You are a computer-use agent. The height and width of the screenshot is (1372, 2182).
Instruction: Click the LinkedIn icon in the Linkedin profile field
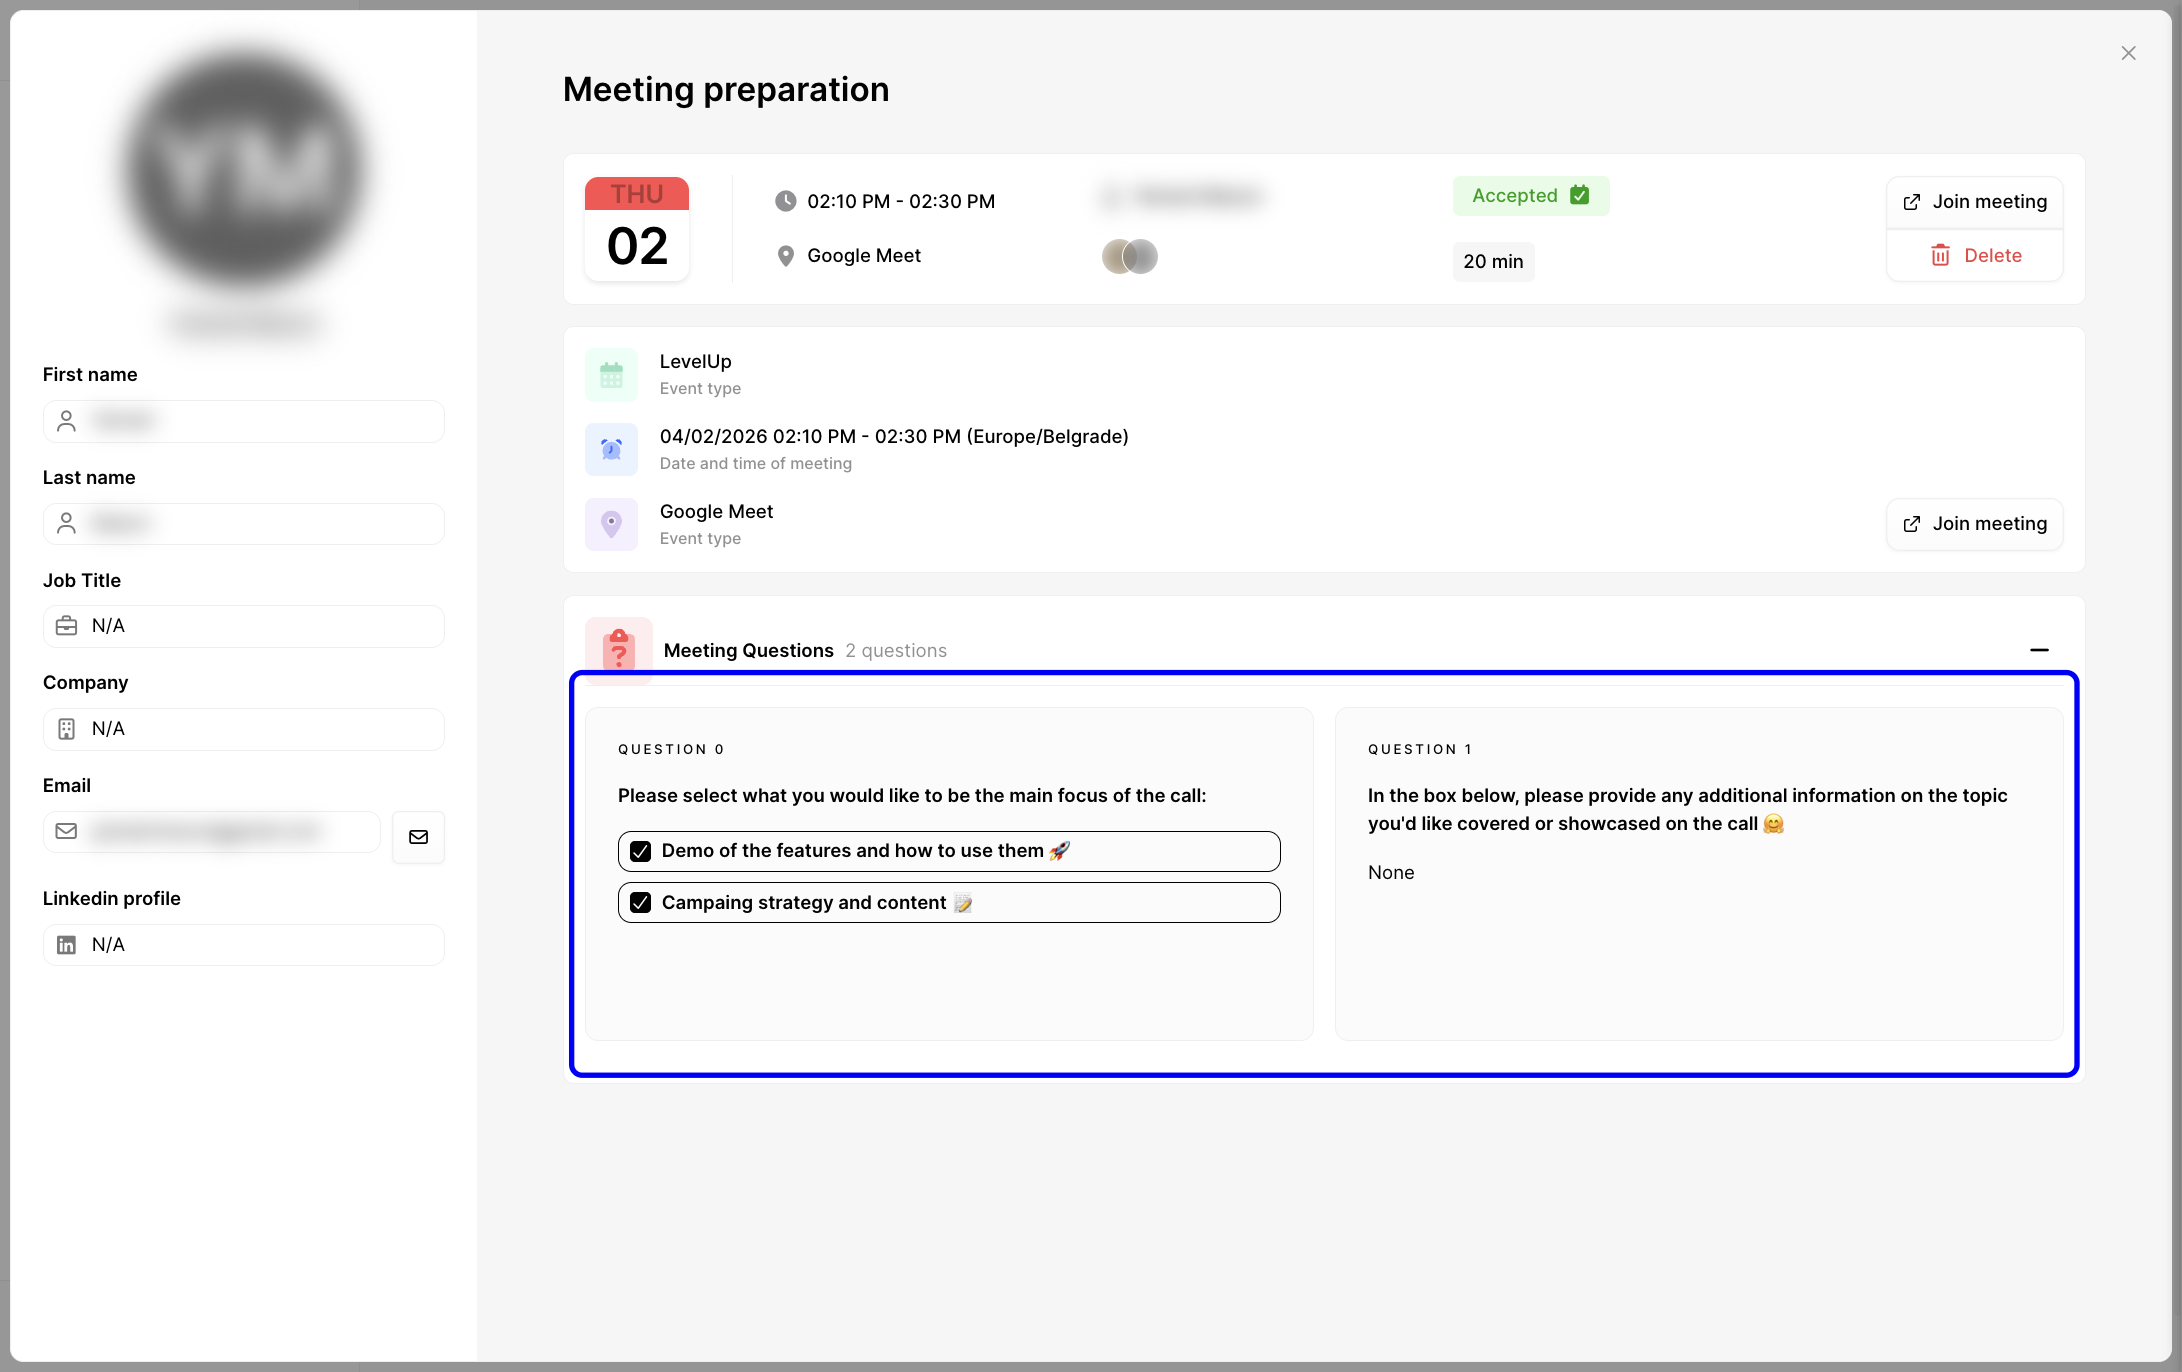point(66,944)
